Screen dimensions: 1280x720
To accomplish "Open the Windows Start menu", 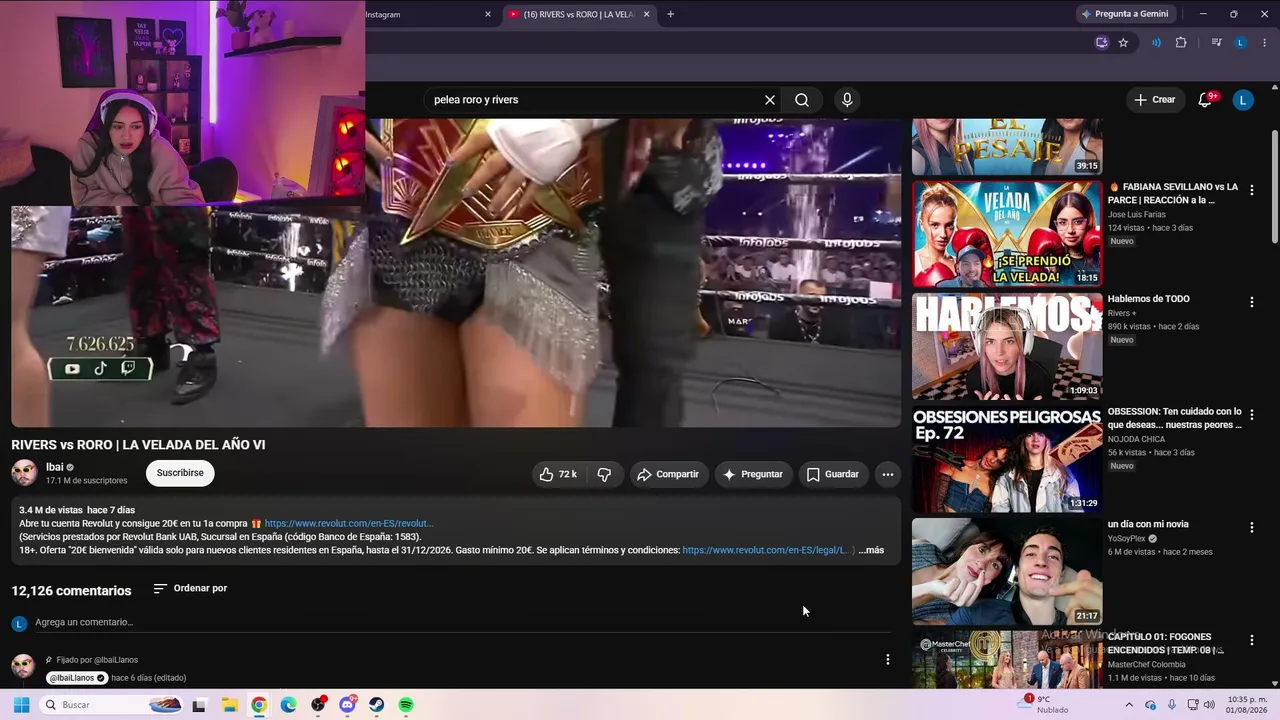I will click(21, 705).
